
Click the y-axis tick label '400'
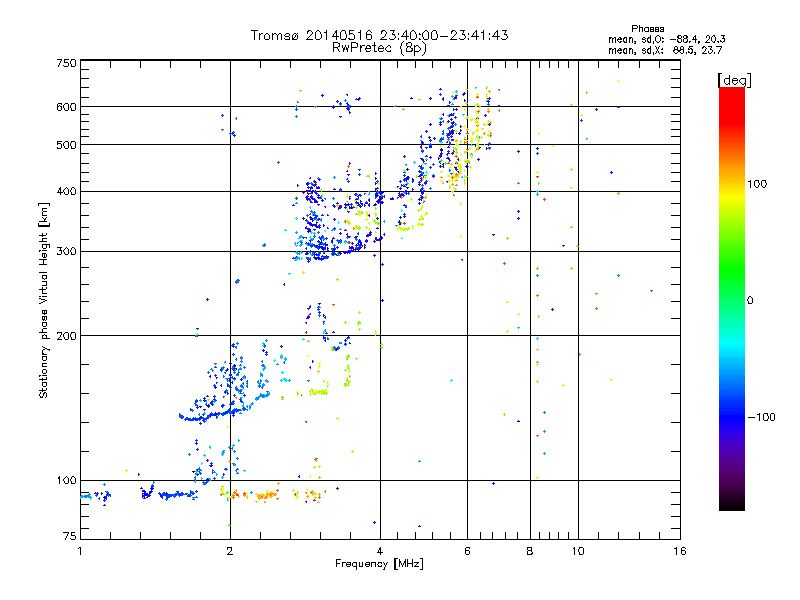tap(66, 192)
